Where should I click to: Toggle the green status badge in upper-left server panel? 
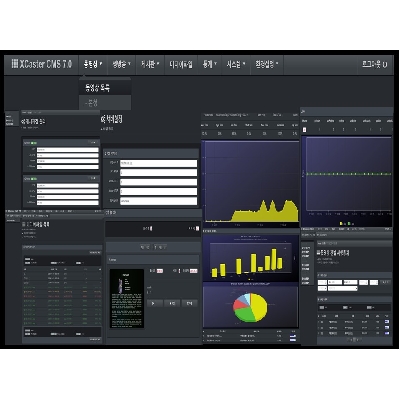pos(34,143)
